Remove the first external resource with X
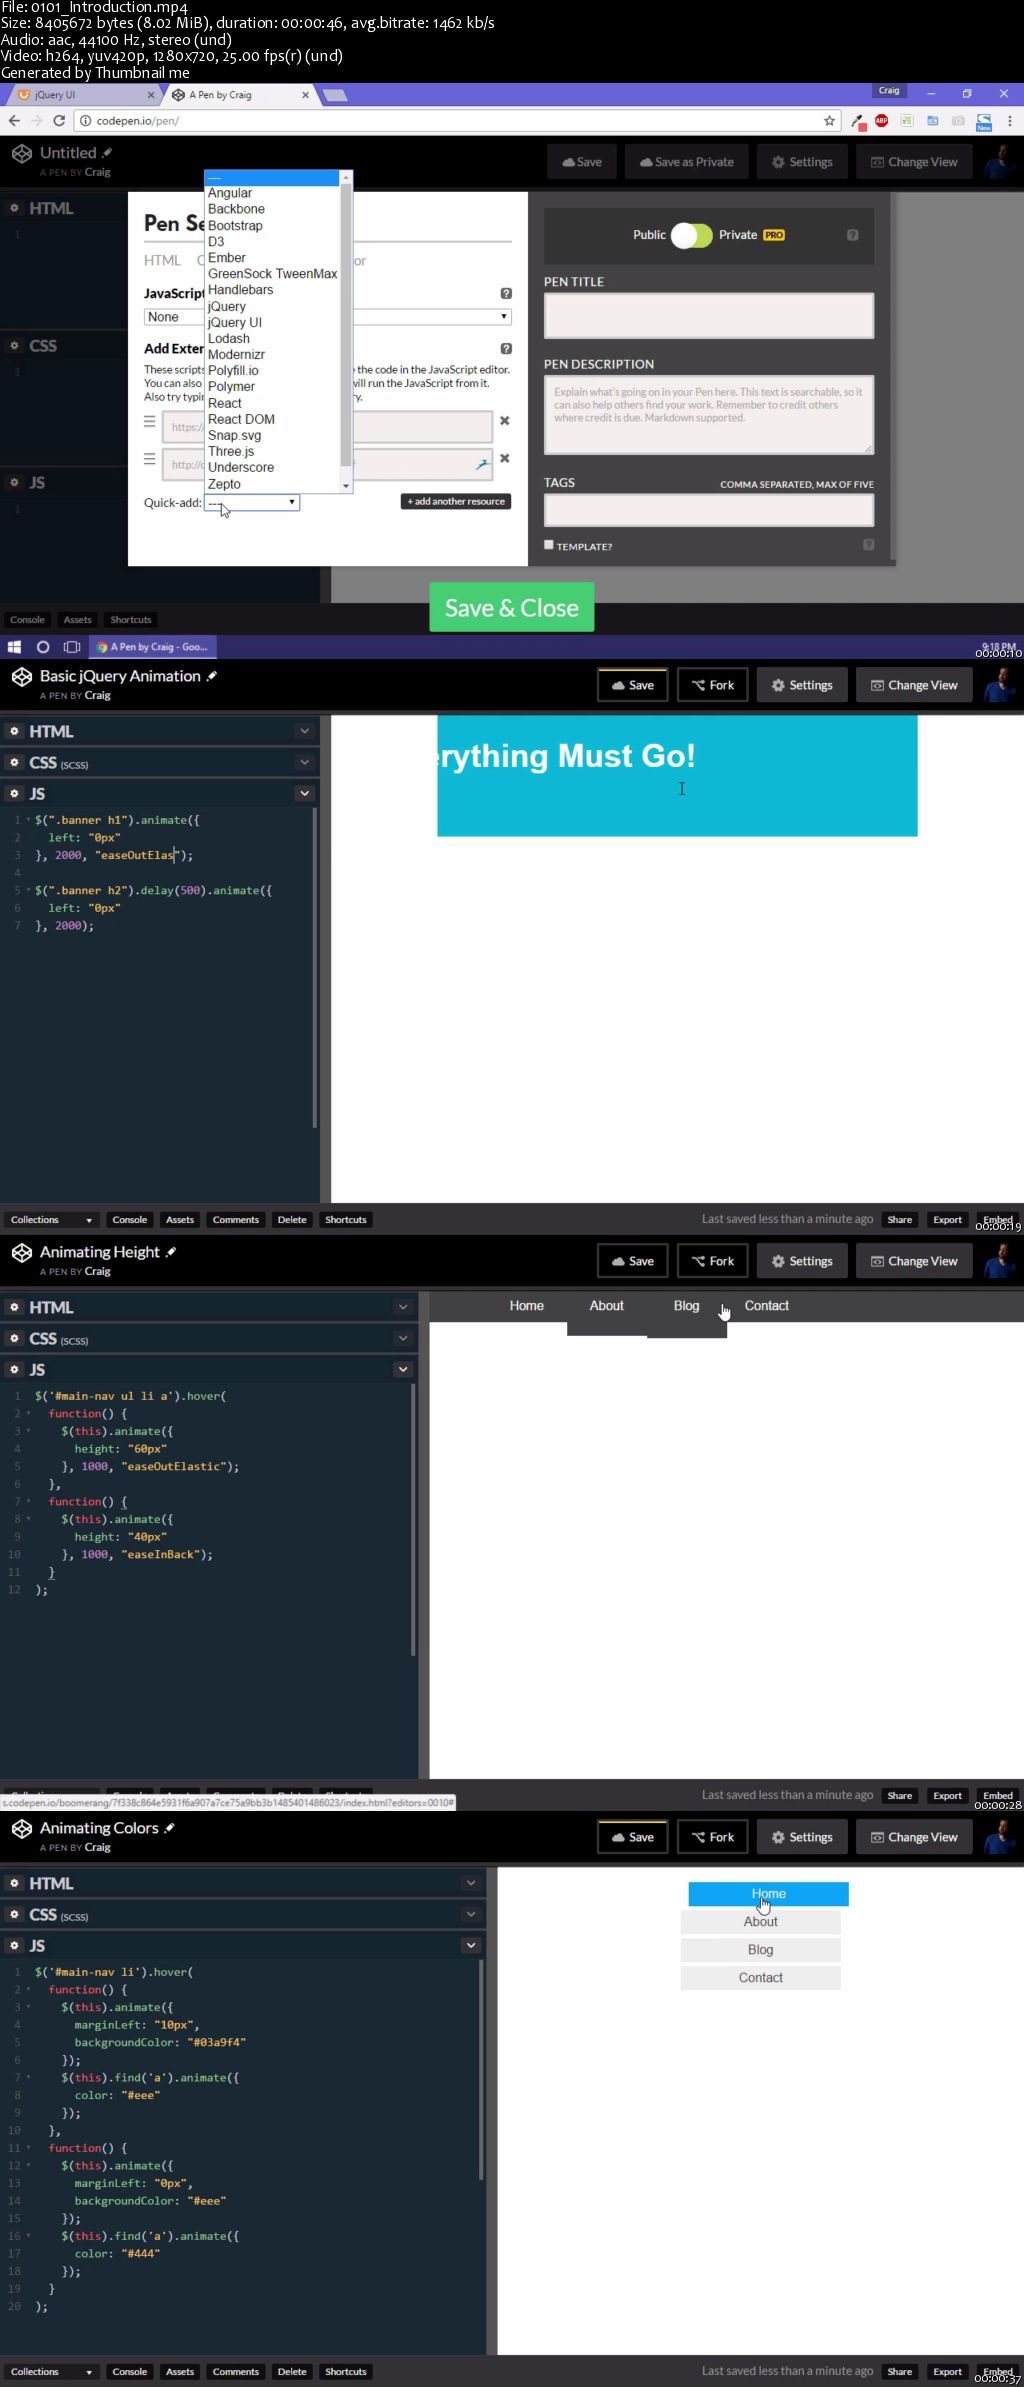Viewport: 1024px width, 2387px height. coord(505,421)
